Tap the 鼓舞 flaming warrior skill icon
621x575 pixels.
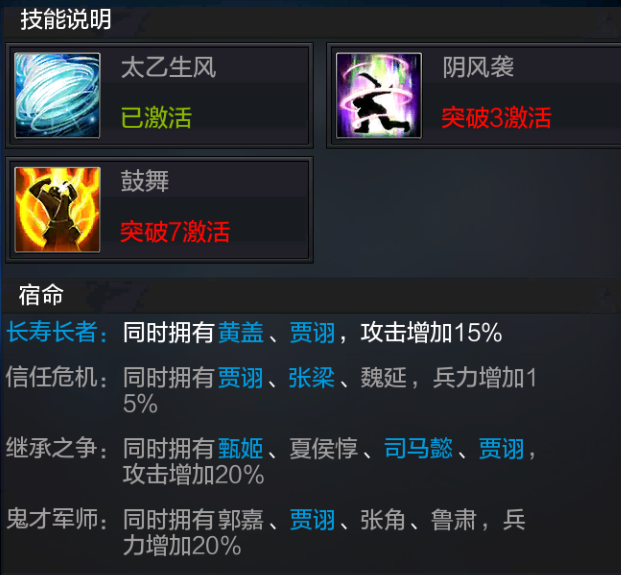57,209
